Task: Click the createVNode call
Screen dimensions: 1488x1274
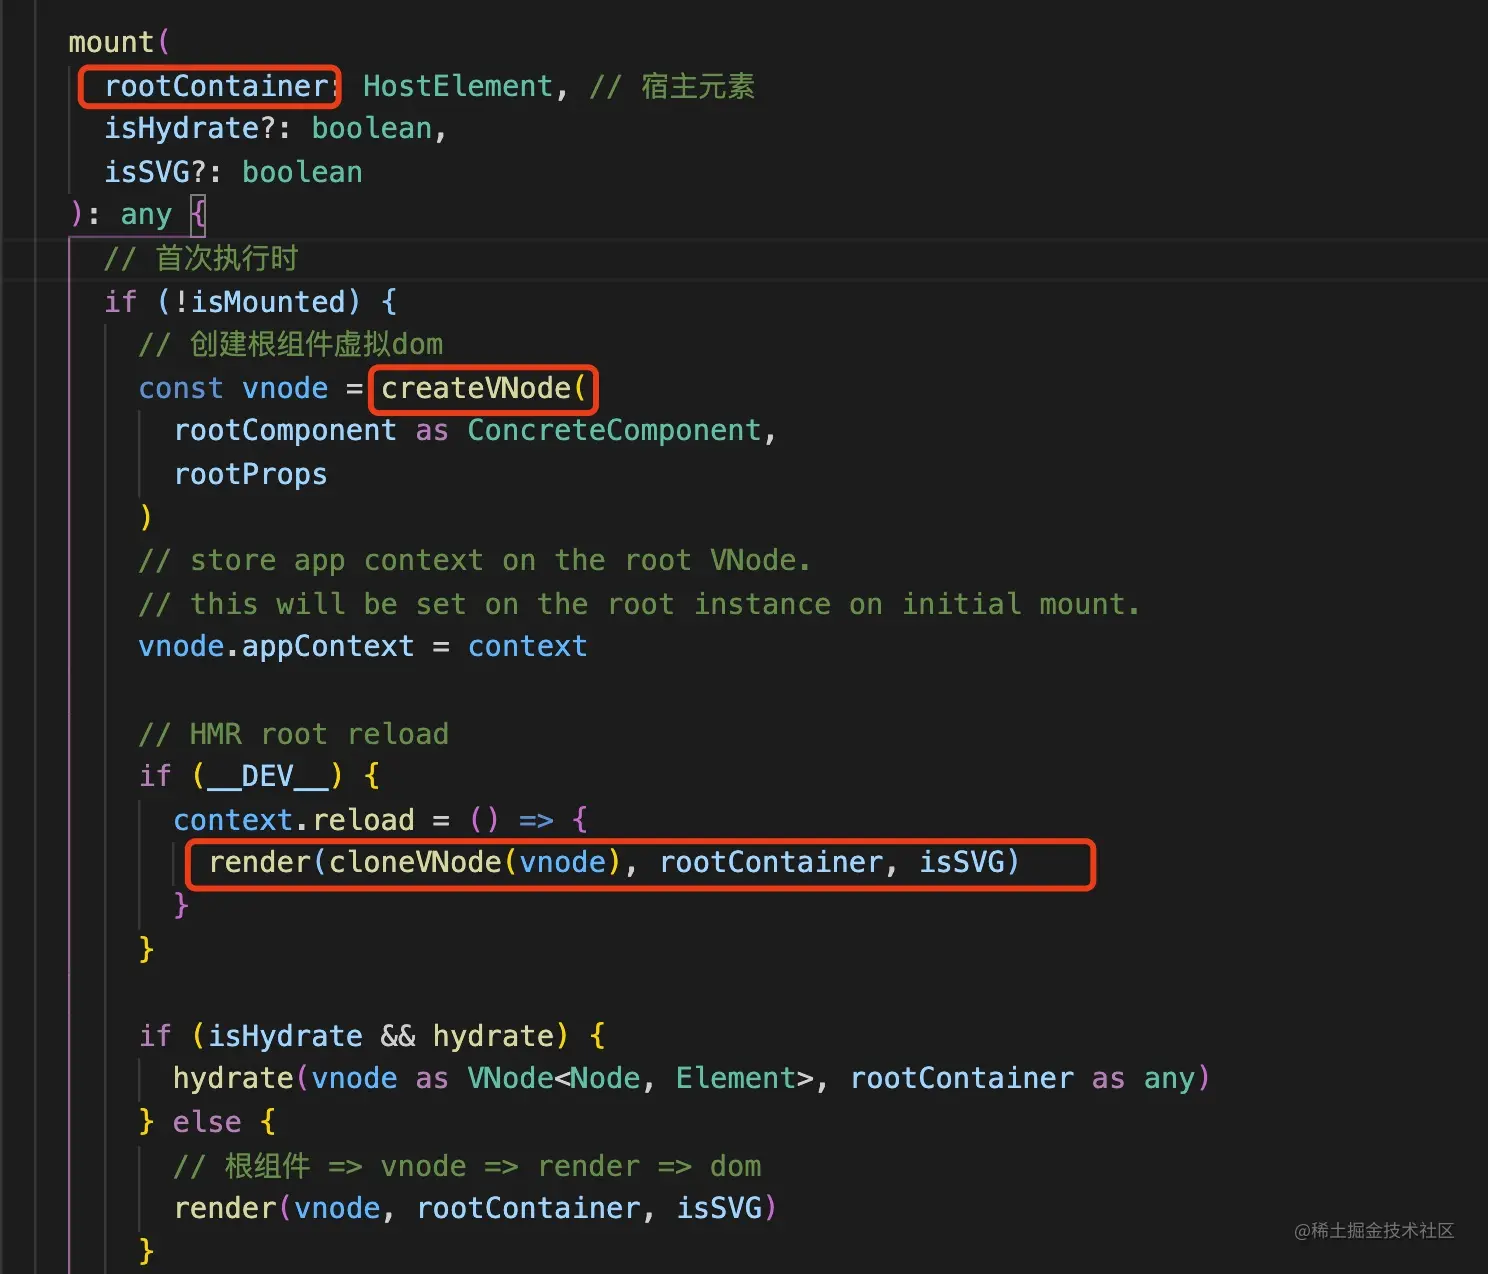Action: (x=483, y=388)
